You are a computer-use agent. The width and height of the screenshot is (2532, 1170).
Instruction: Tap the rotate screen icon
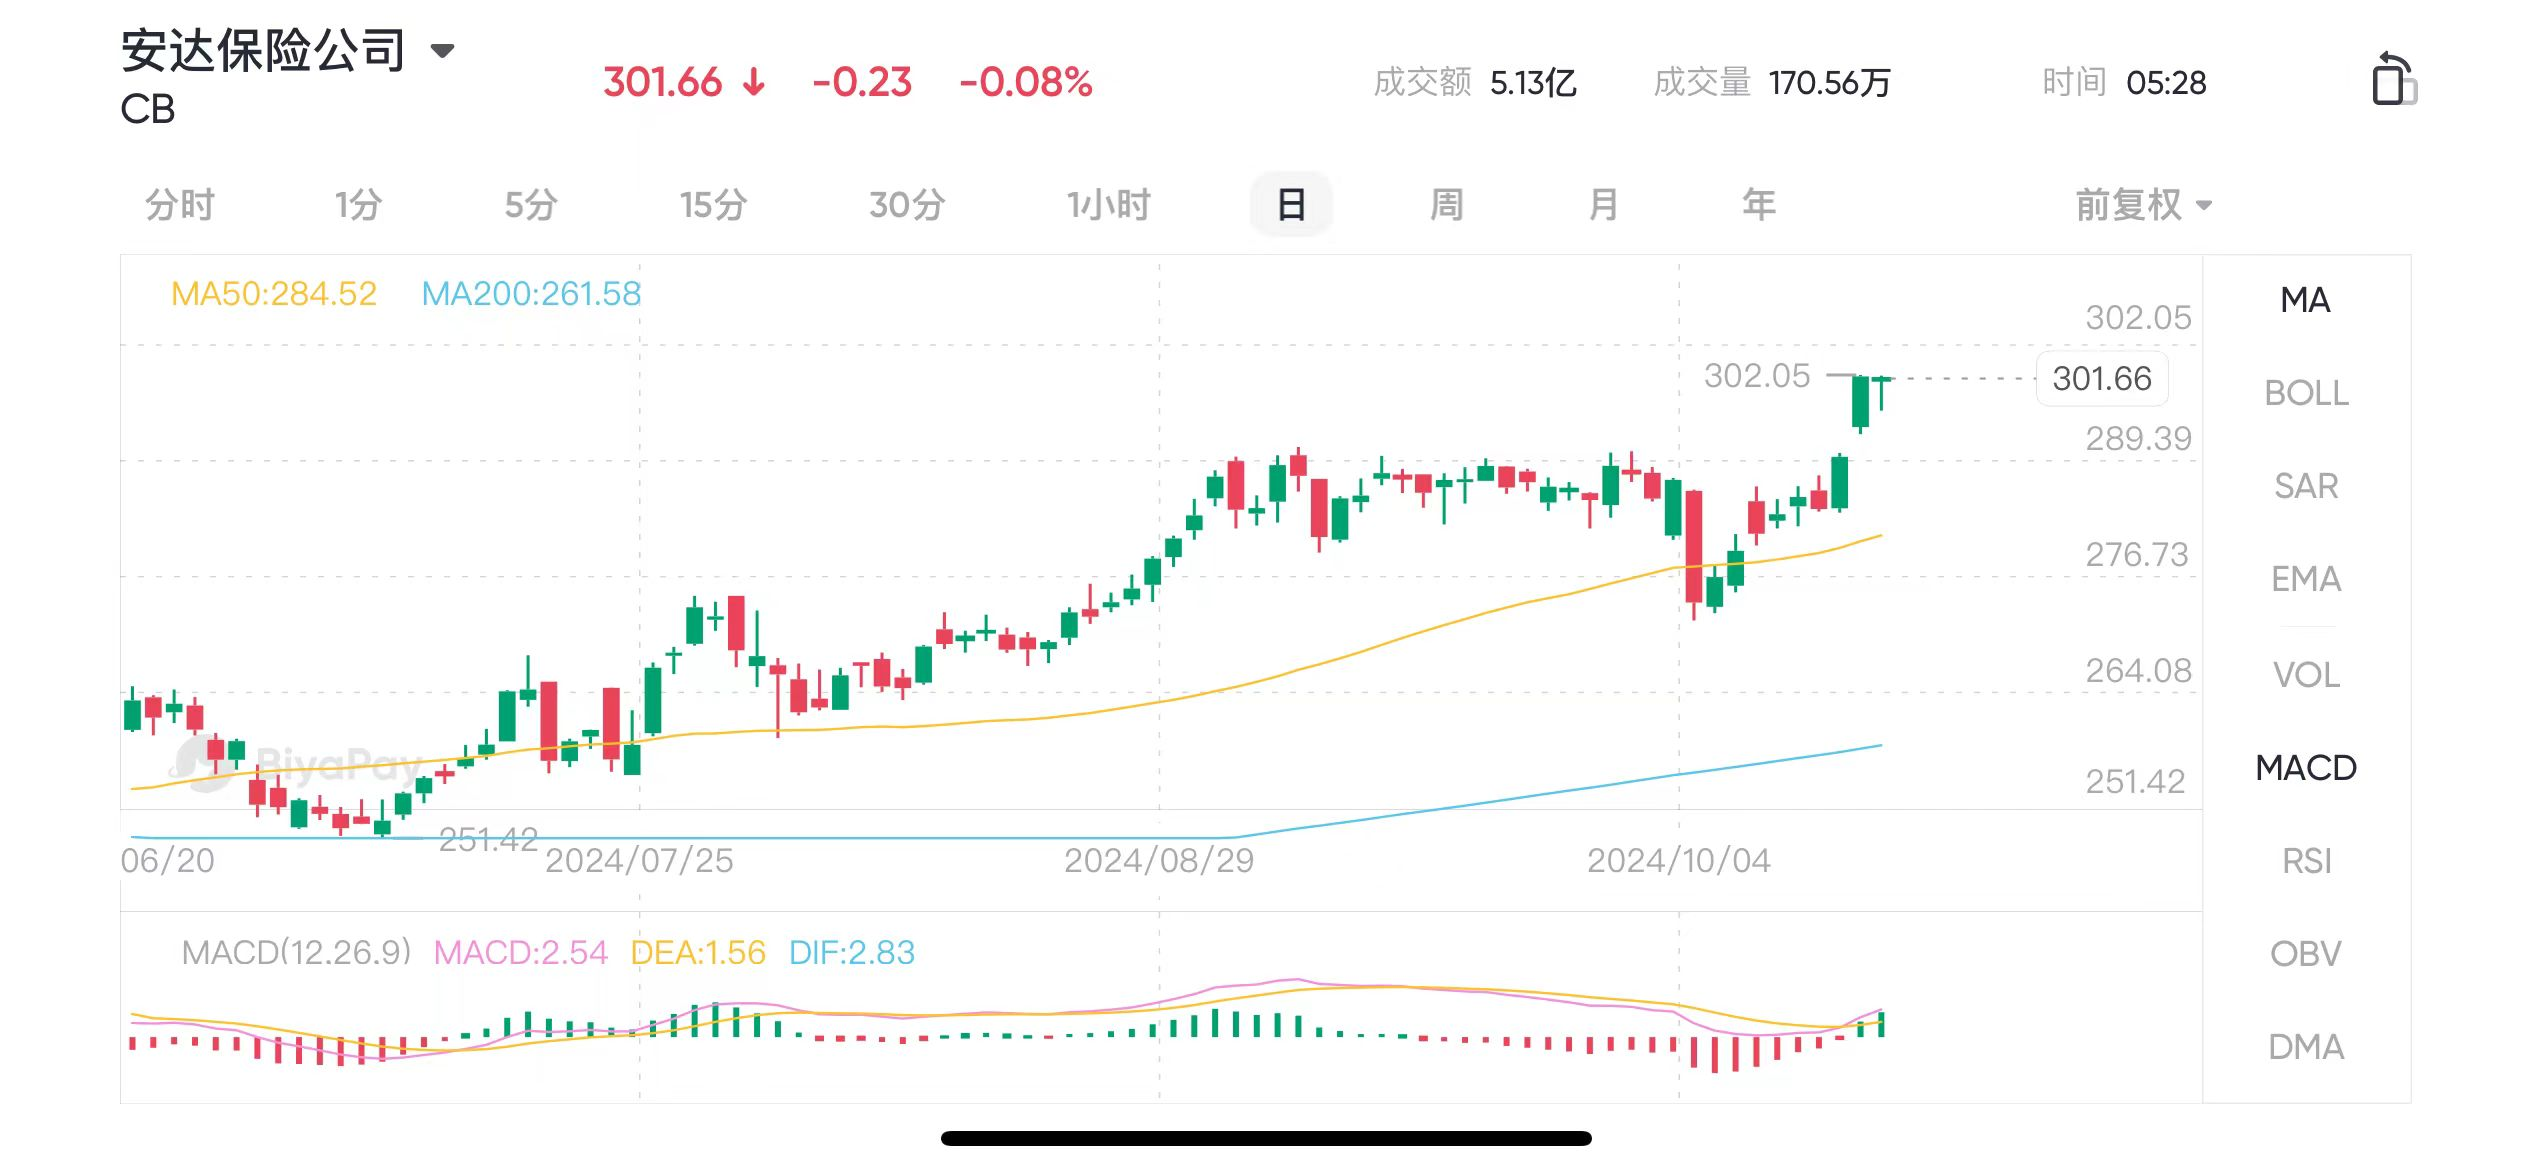pos(2394,79)
